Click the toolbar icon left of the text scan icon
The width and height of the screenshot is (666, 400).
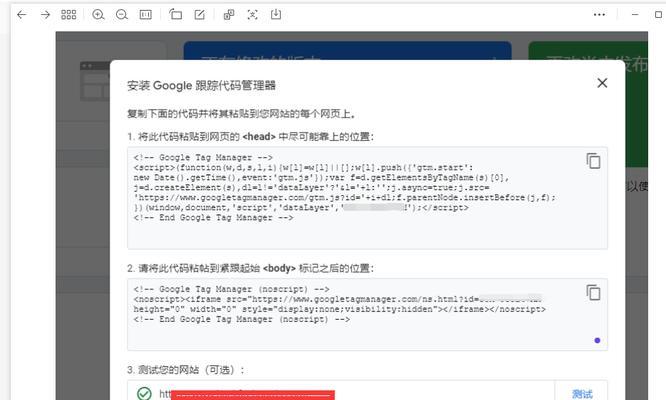pyautogui.click(x=229, y=15)
